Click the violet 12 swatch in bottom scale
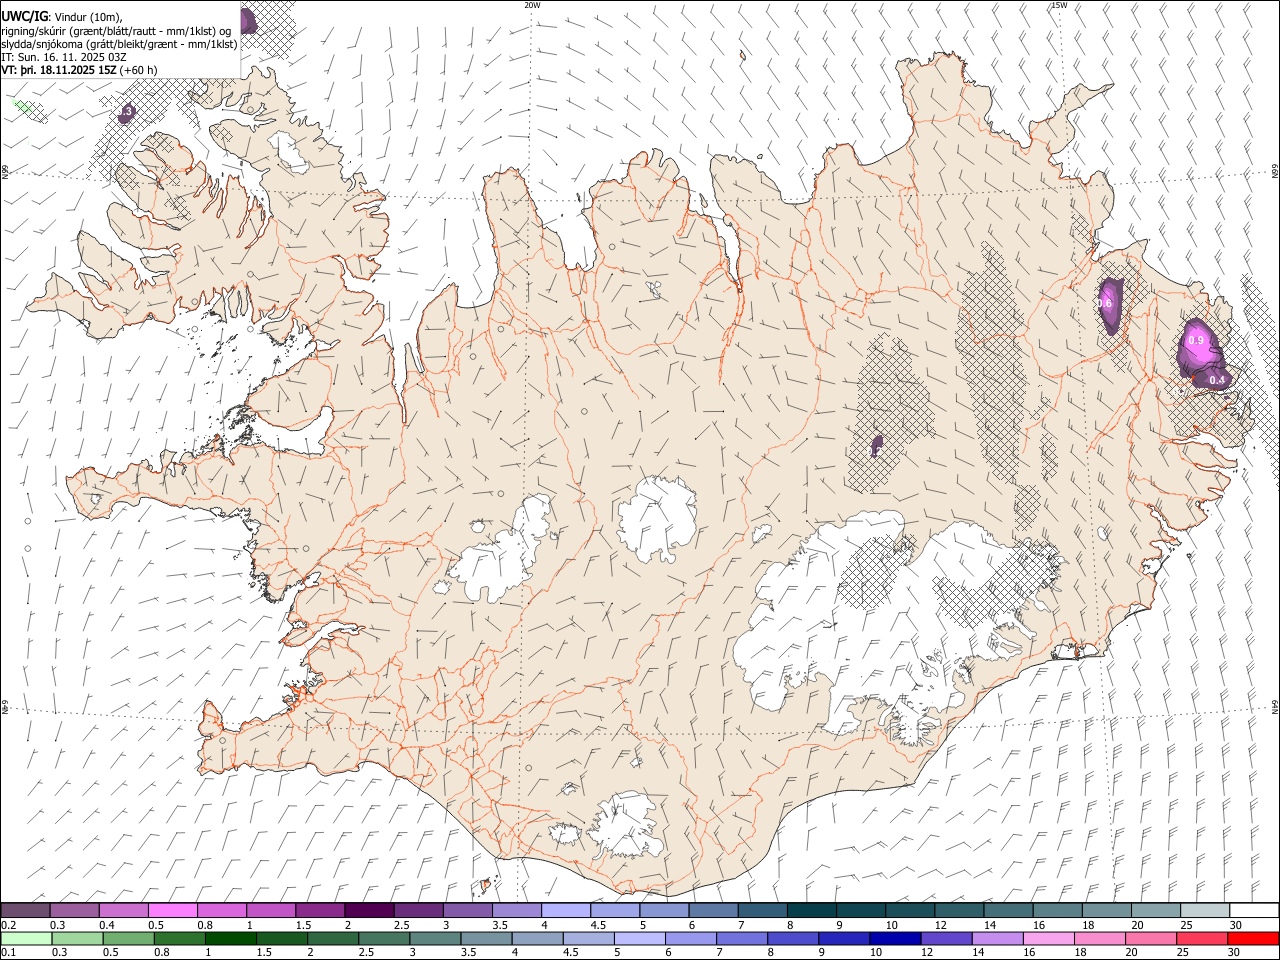1280x960 pixels. pos(946,938)
